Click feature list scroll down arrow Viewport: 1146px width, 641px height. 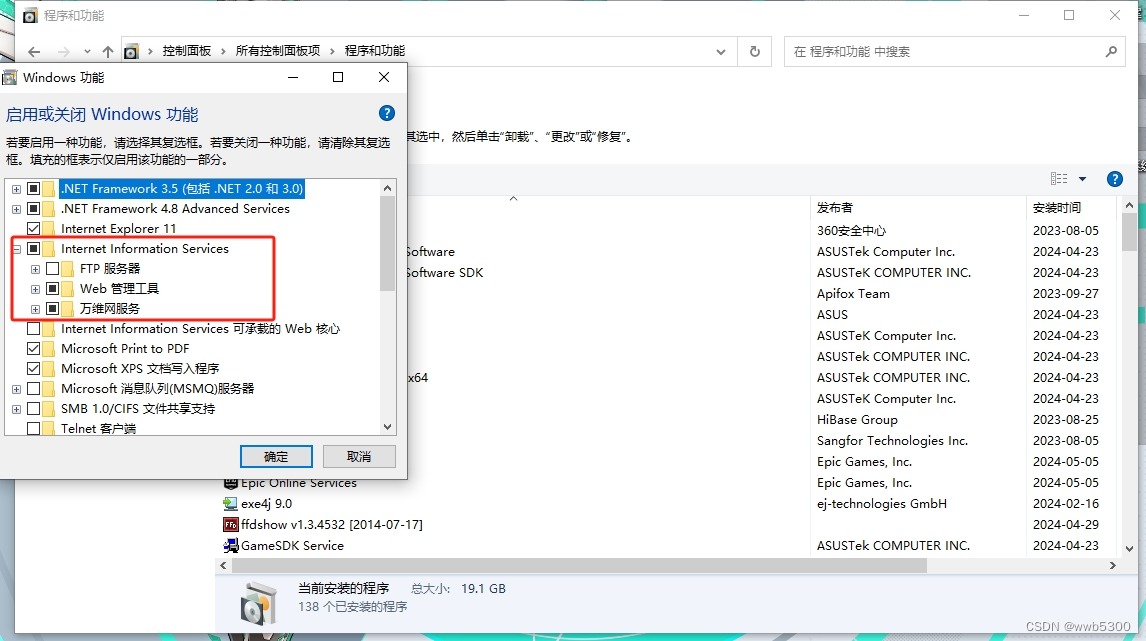pyautogui.click(x=387, y=427)
